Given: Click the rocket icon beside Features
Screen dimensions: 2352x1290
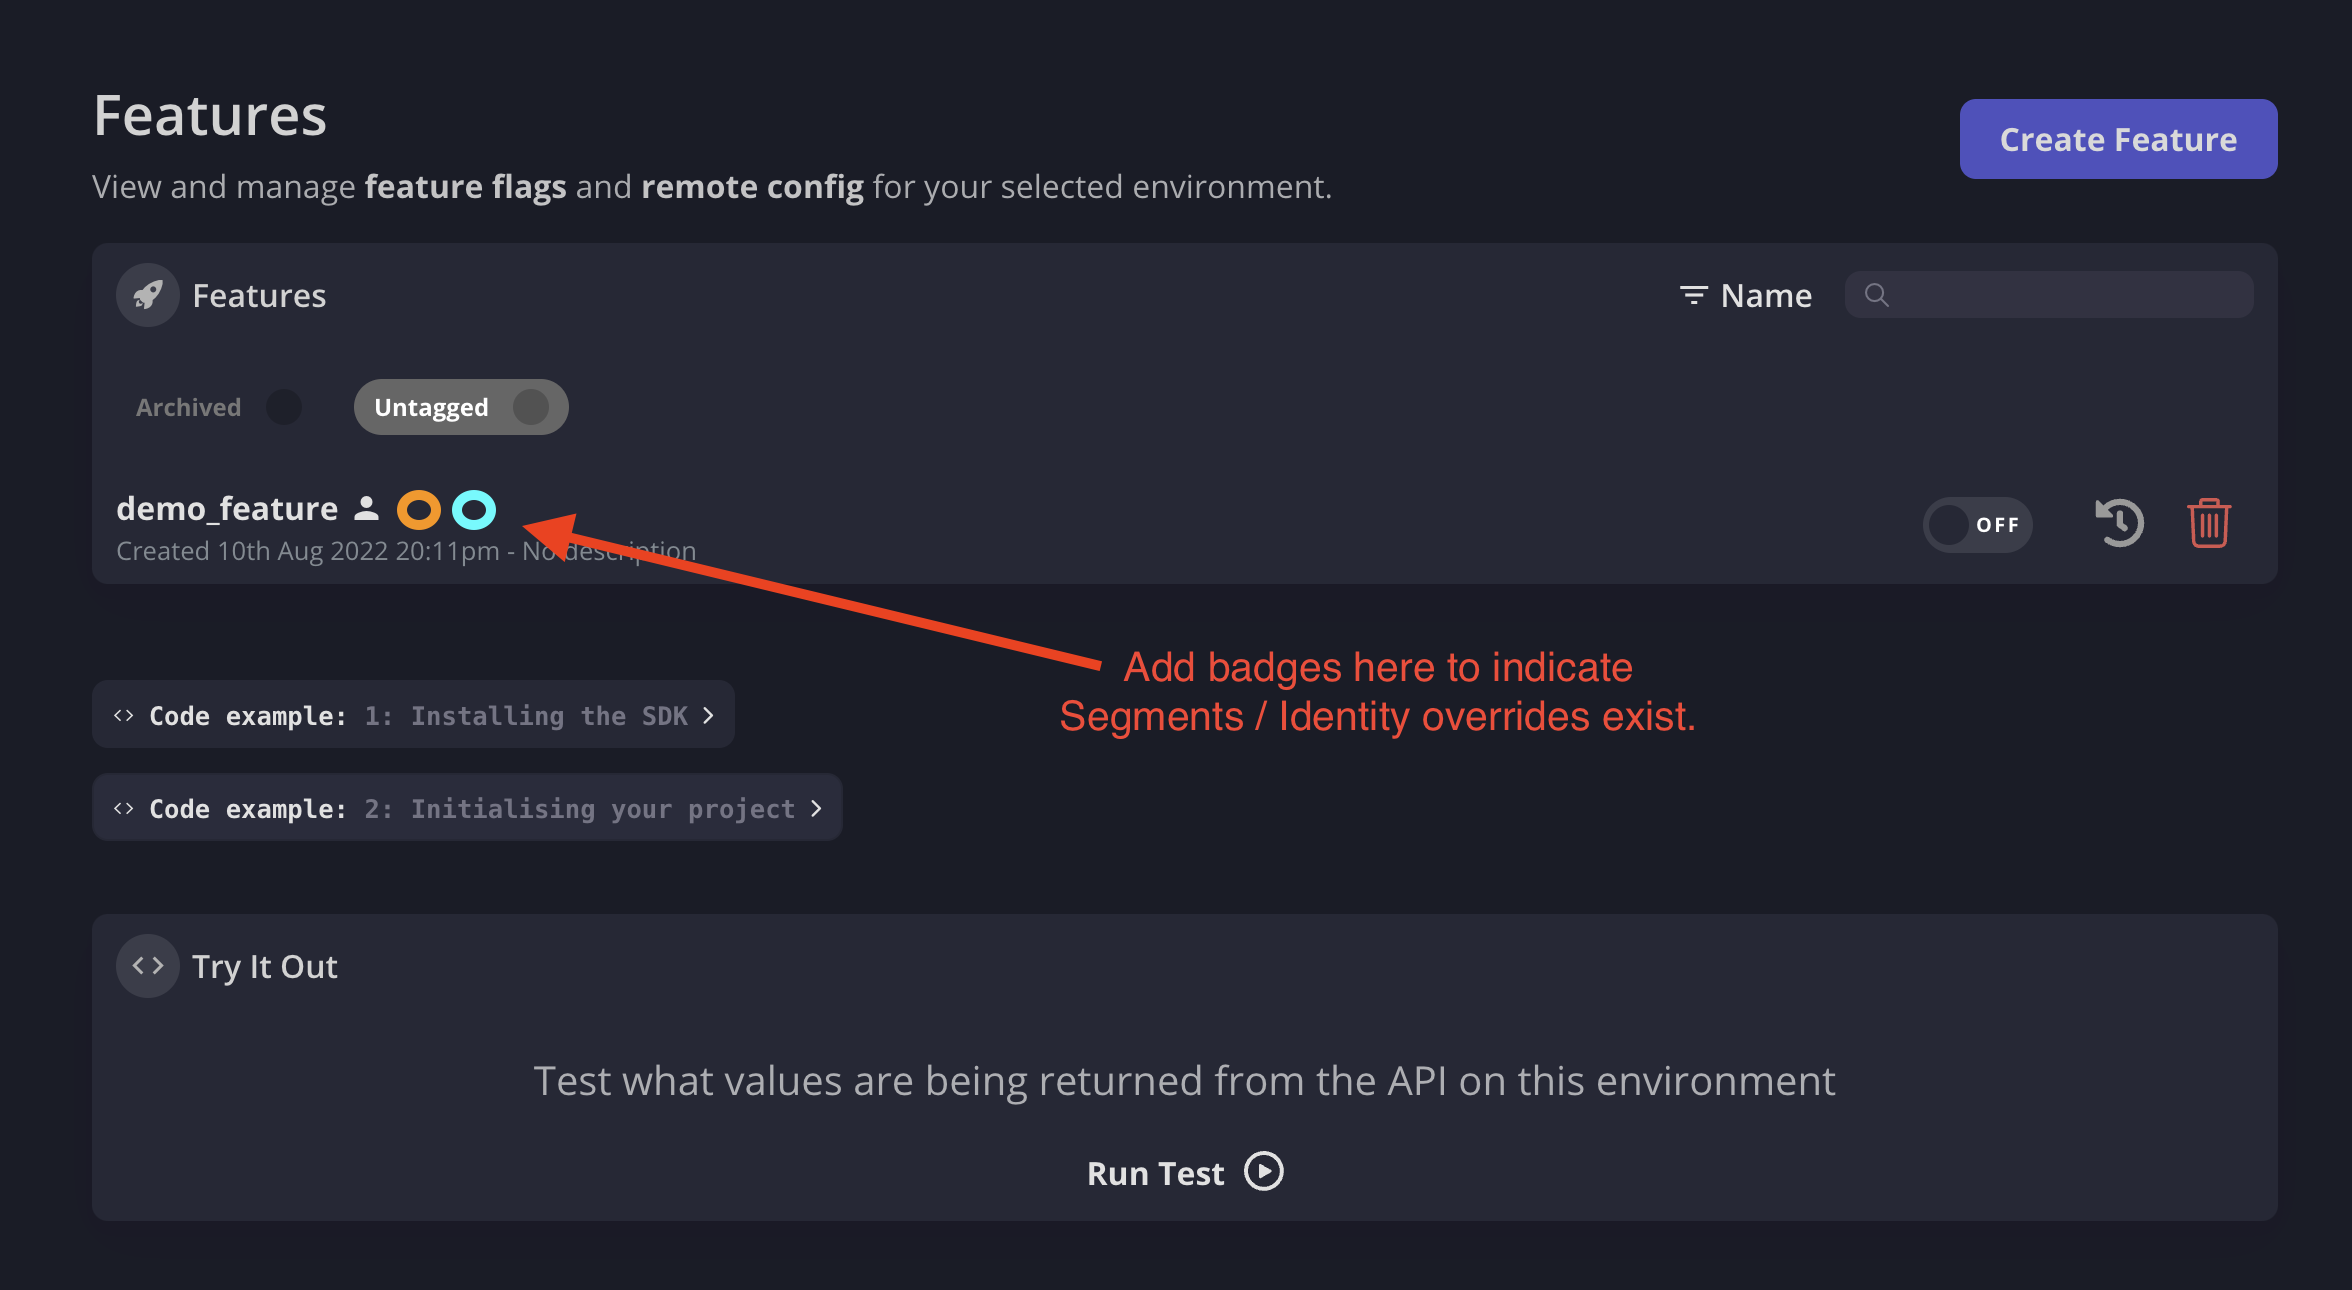Looking at the screenshot, I should (147, 294).
